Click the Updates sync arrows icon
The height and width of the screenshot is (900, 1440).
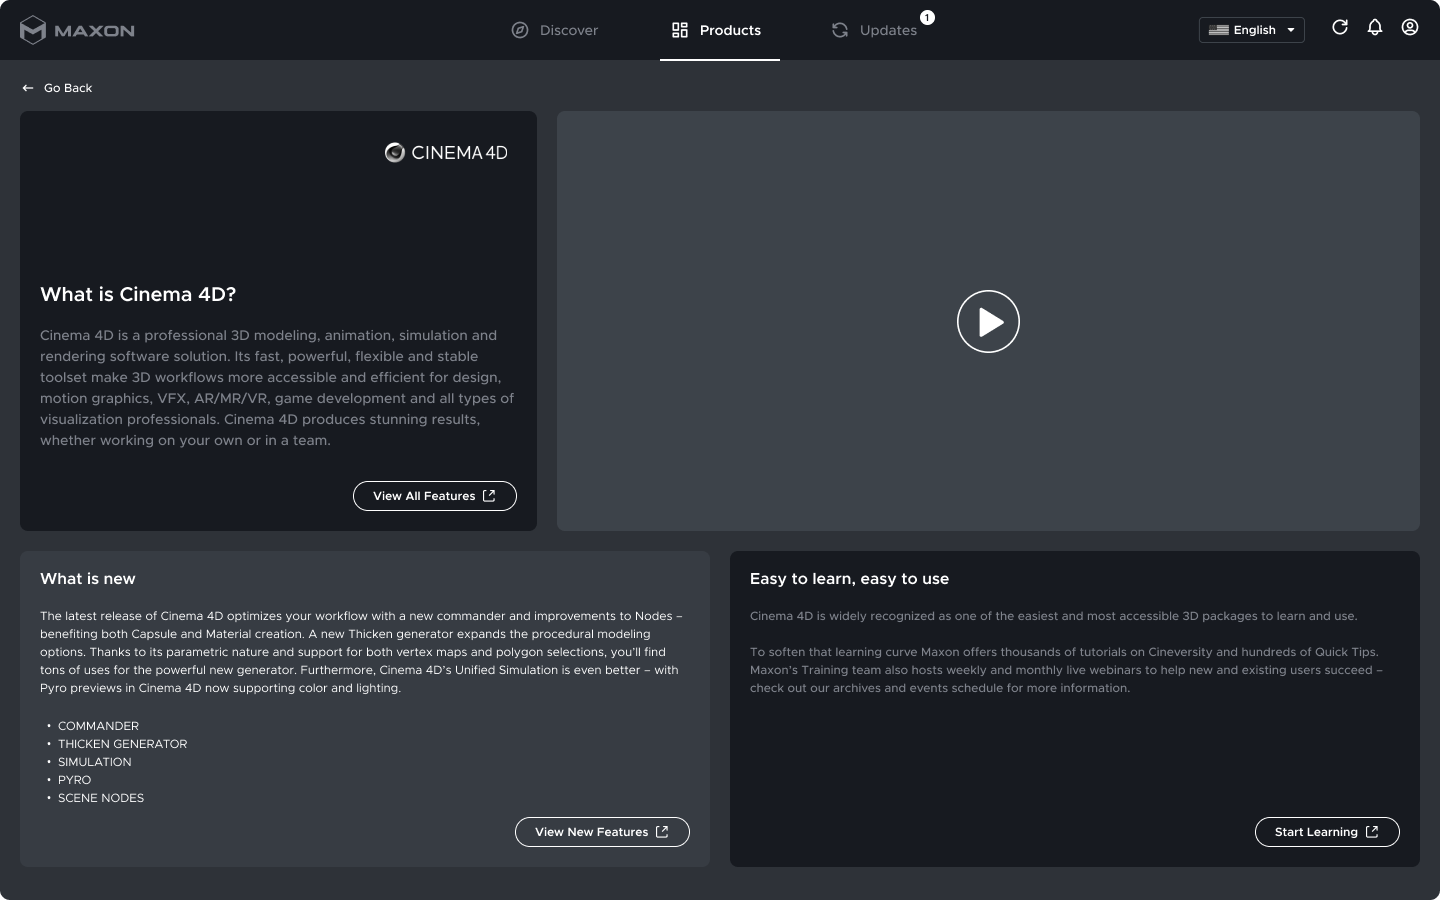[840, 30]
